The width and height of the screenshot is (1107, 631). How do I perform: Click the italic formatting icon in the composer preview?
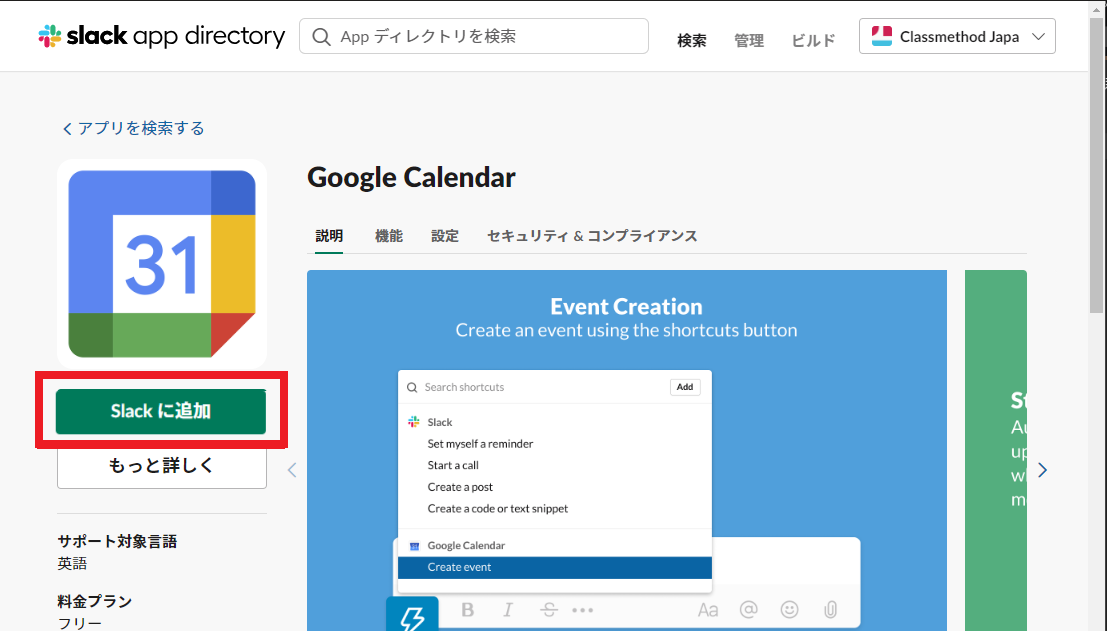(508, 610)
